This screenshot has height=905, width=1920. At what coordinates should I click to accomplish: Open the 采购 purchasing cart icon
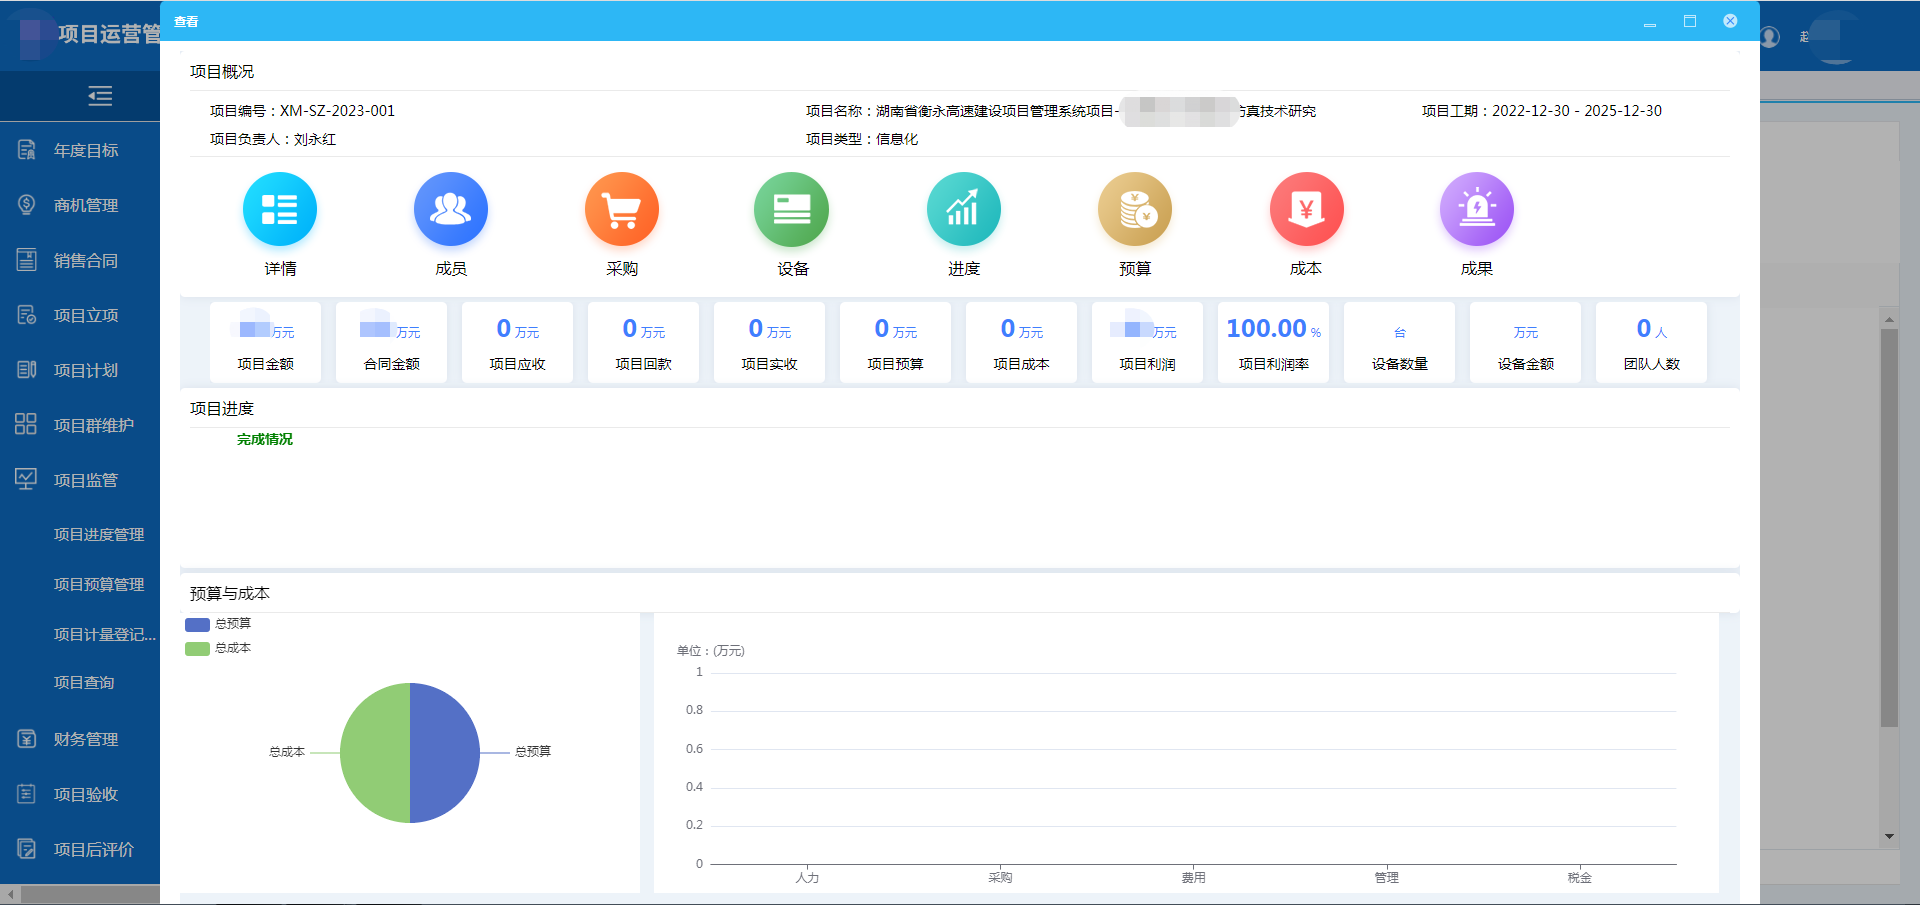[622, 209]
